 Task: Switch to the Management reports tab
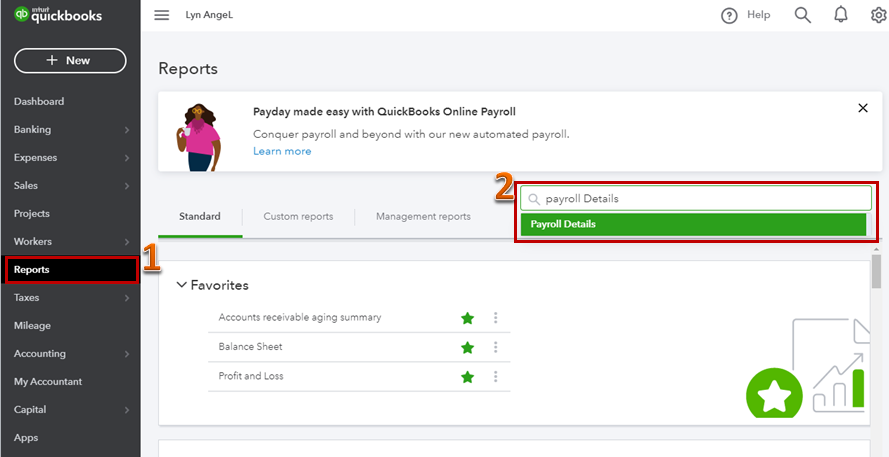coord(423,217)
